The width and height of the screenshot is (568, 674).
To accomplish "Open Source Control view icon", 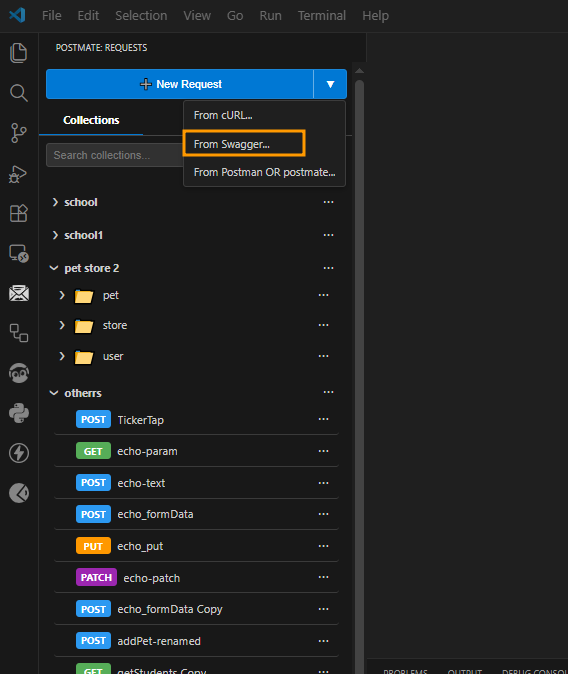I will tap(18, 133).
